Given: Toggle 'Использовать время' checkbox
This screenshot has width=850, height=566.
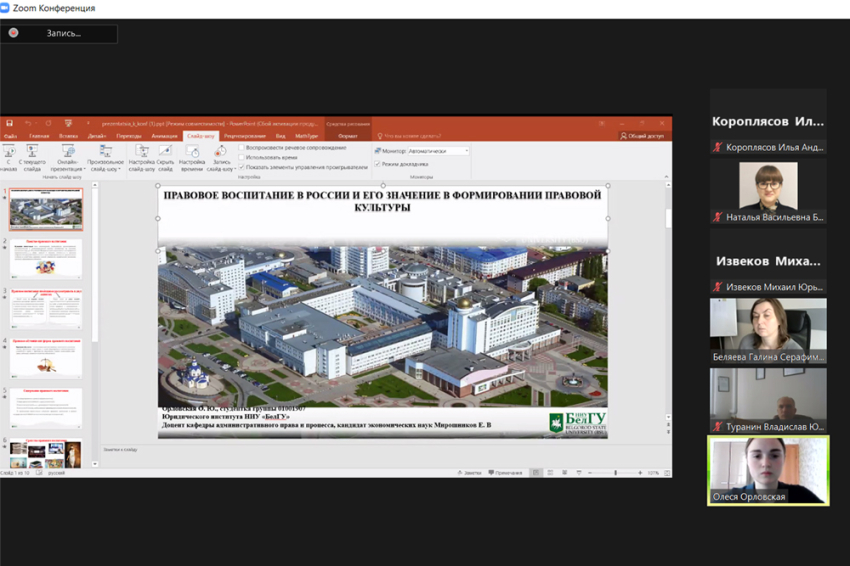Looking at the screenshot, I should (x=241, y=157).
